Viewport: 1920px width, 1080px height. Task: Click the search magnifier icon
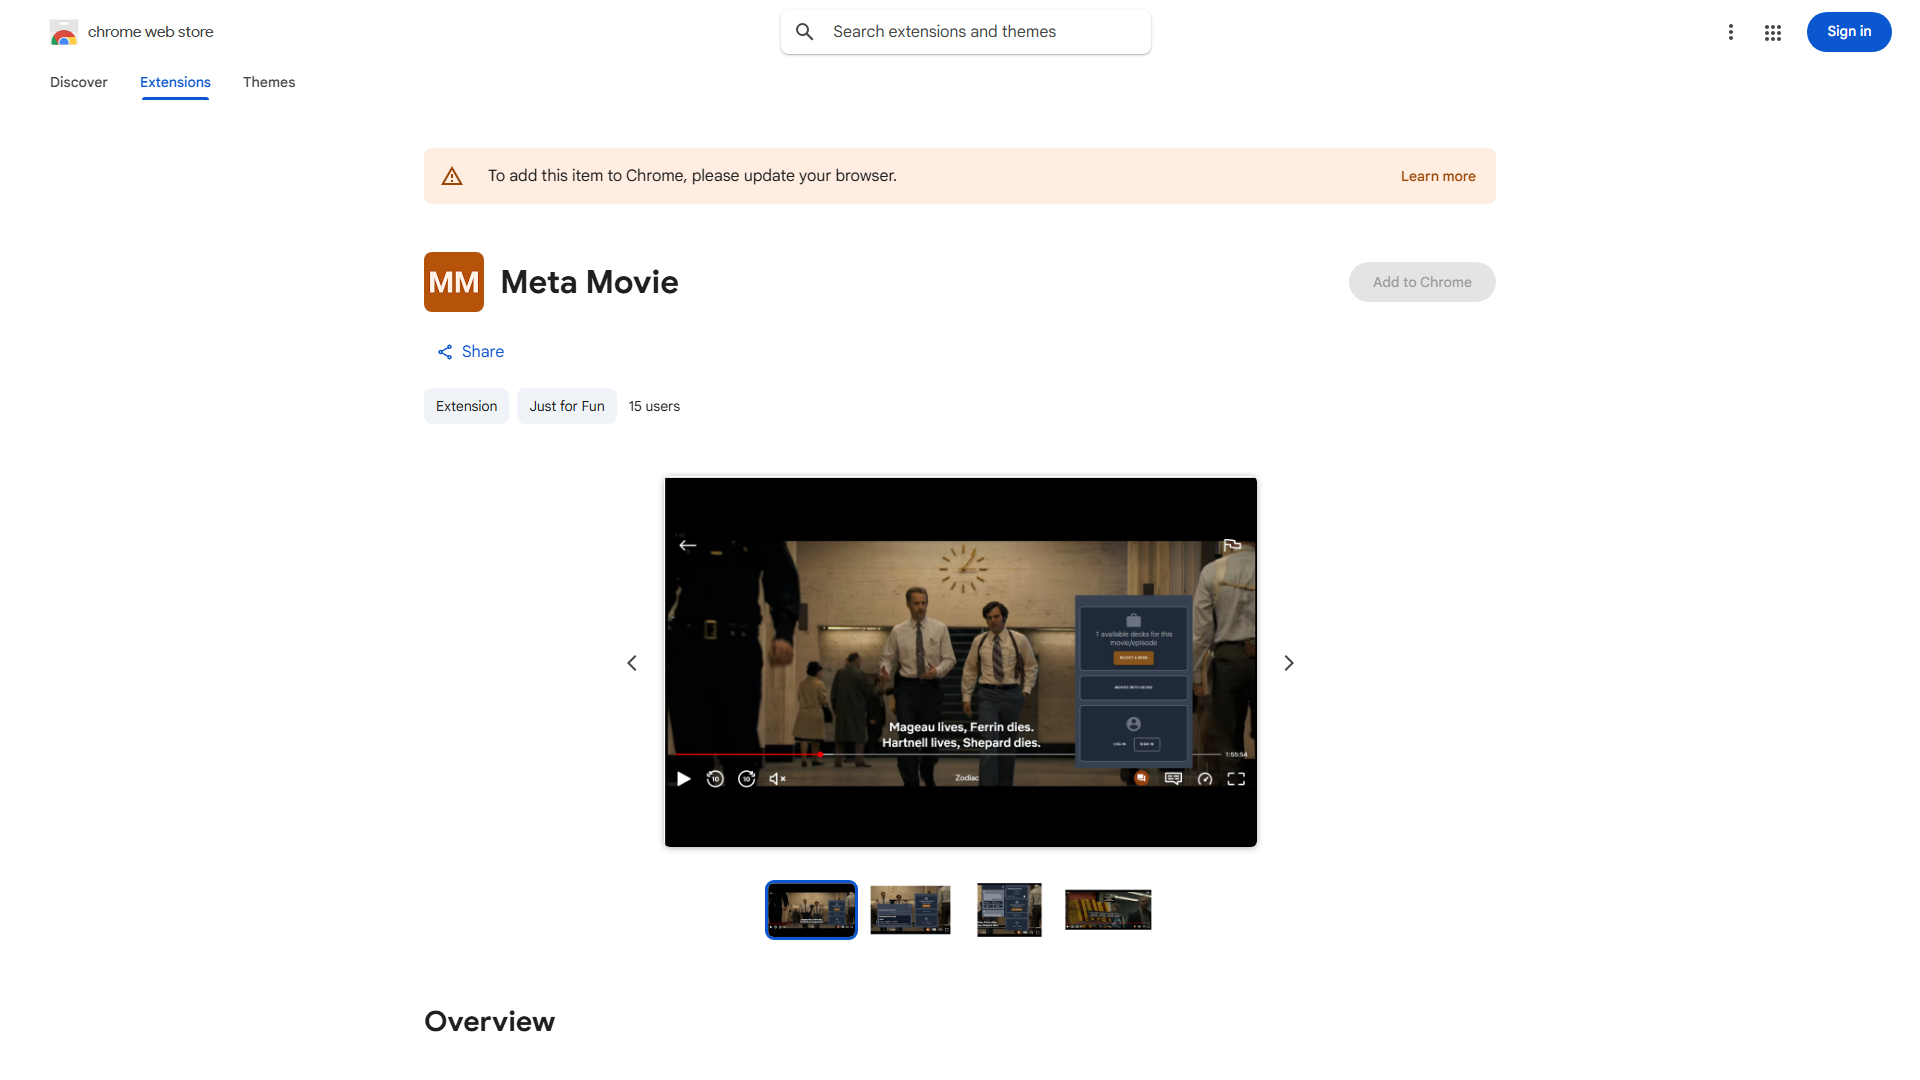(804, 31)
